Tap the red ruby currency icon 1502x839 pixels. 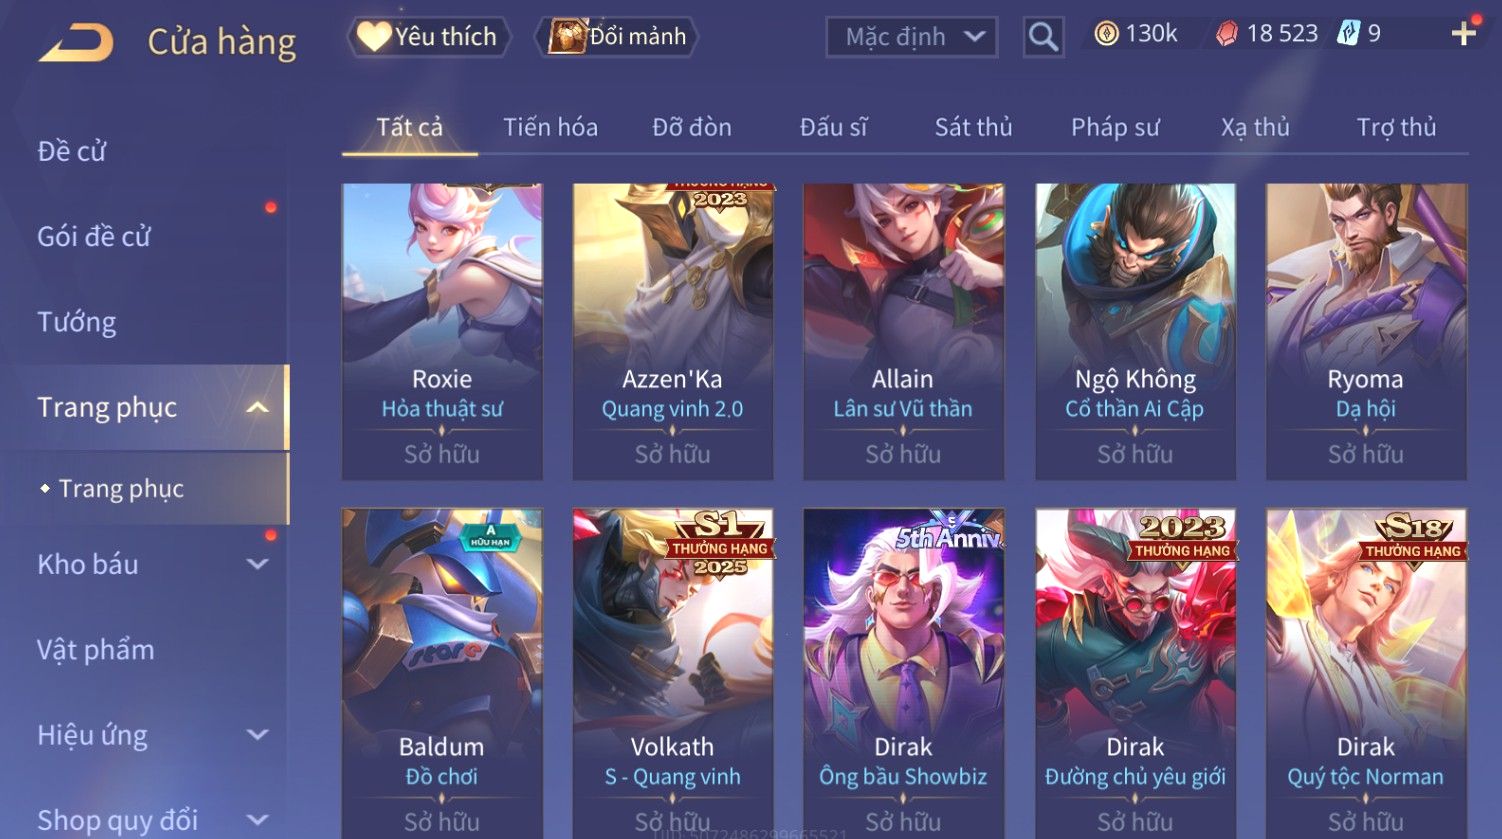tap(1227, 34)
